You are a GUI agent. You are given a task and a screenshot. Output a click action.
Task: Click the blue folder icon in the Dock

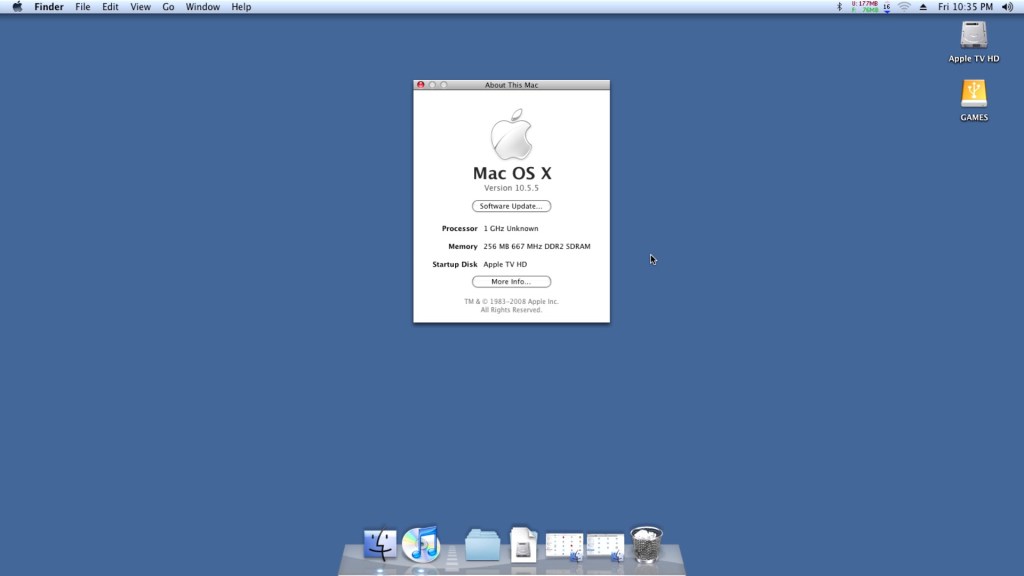(x=481, y=544)
